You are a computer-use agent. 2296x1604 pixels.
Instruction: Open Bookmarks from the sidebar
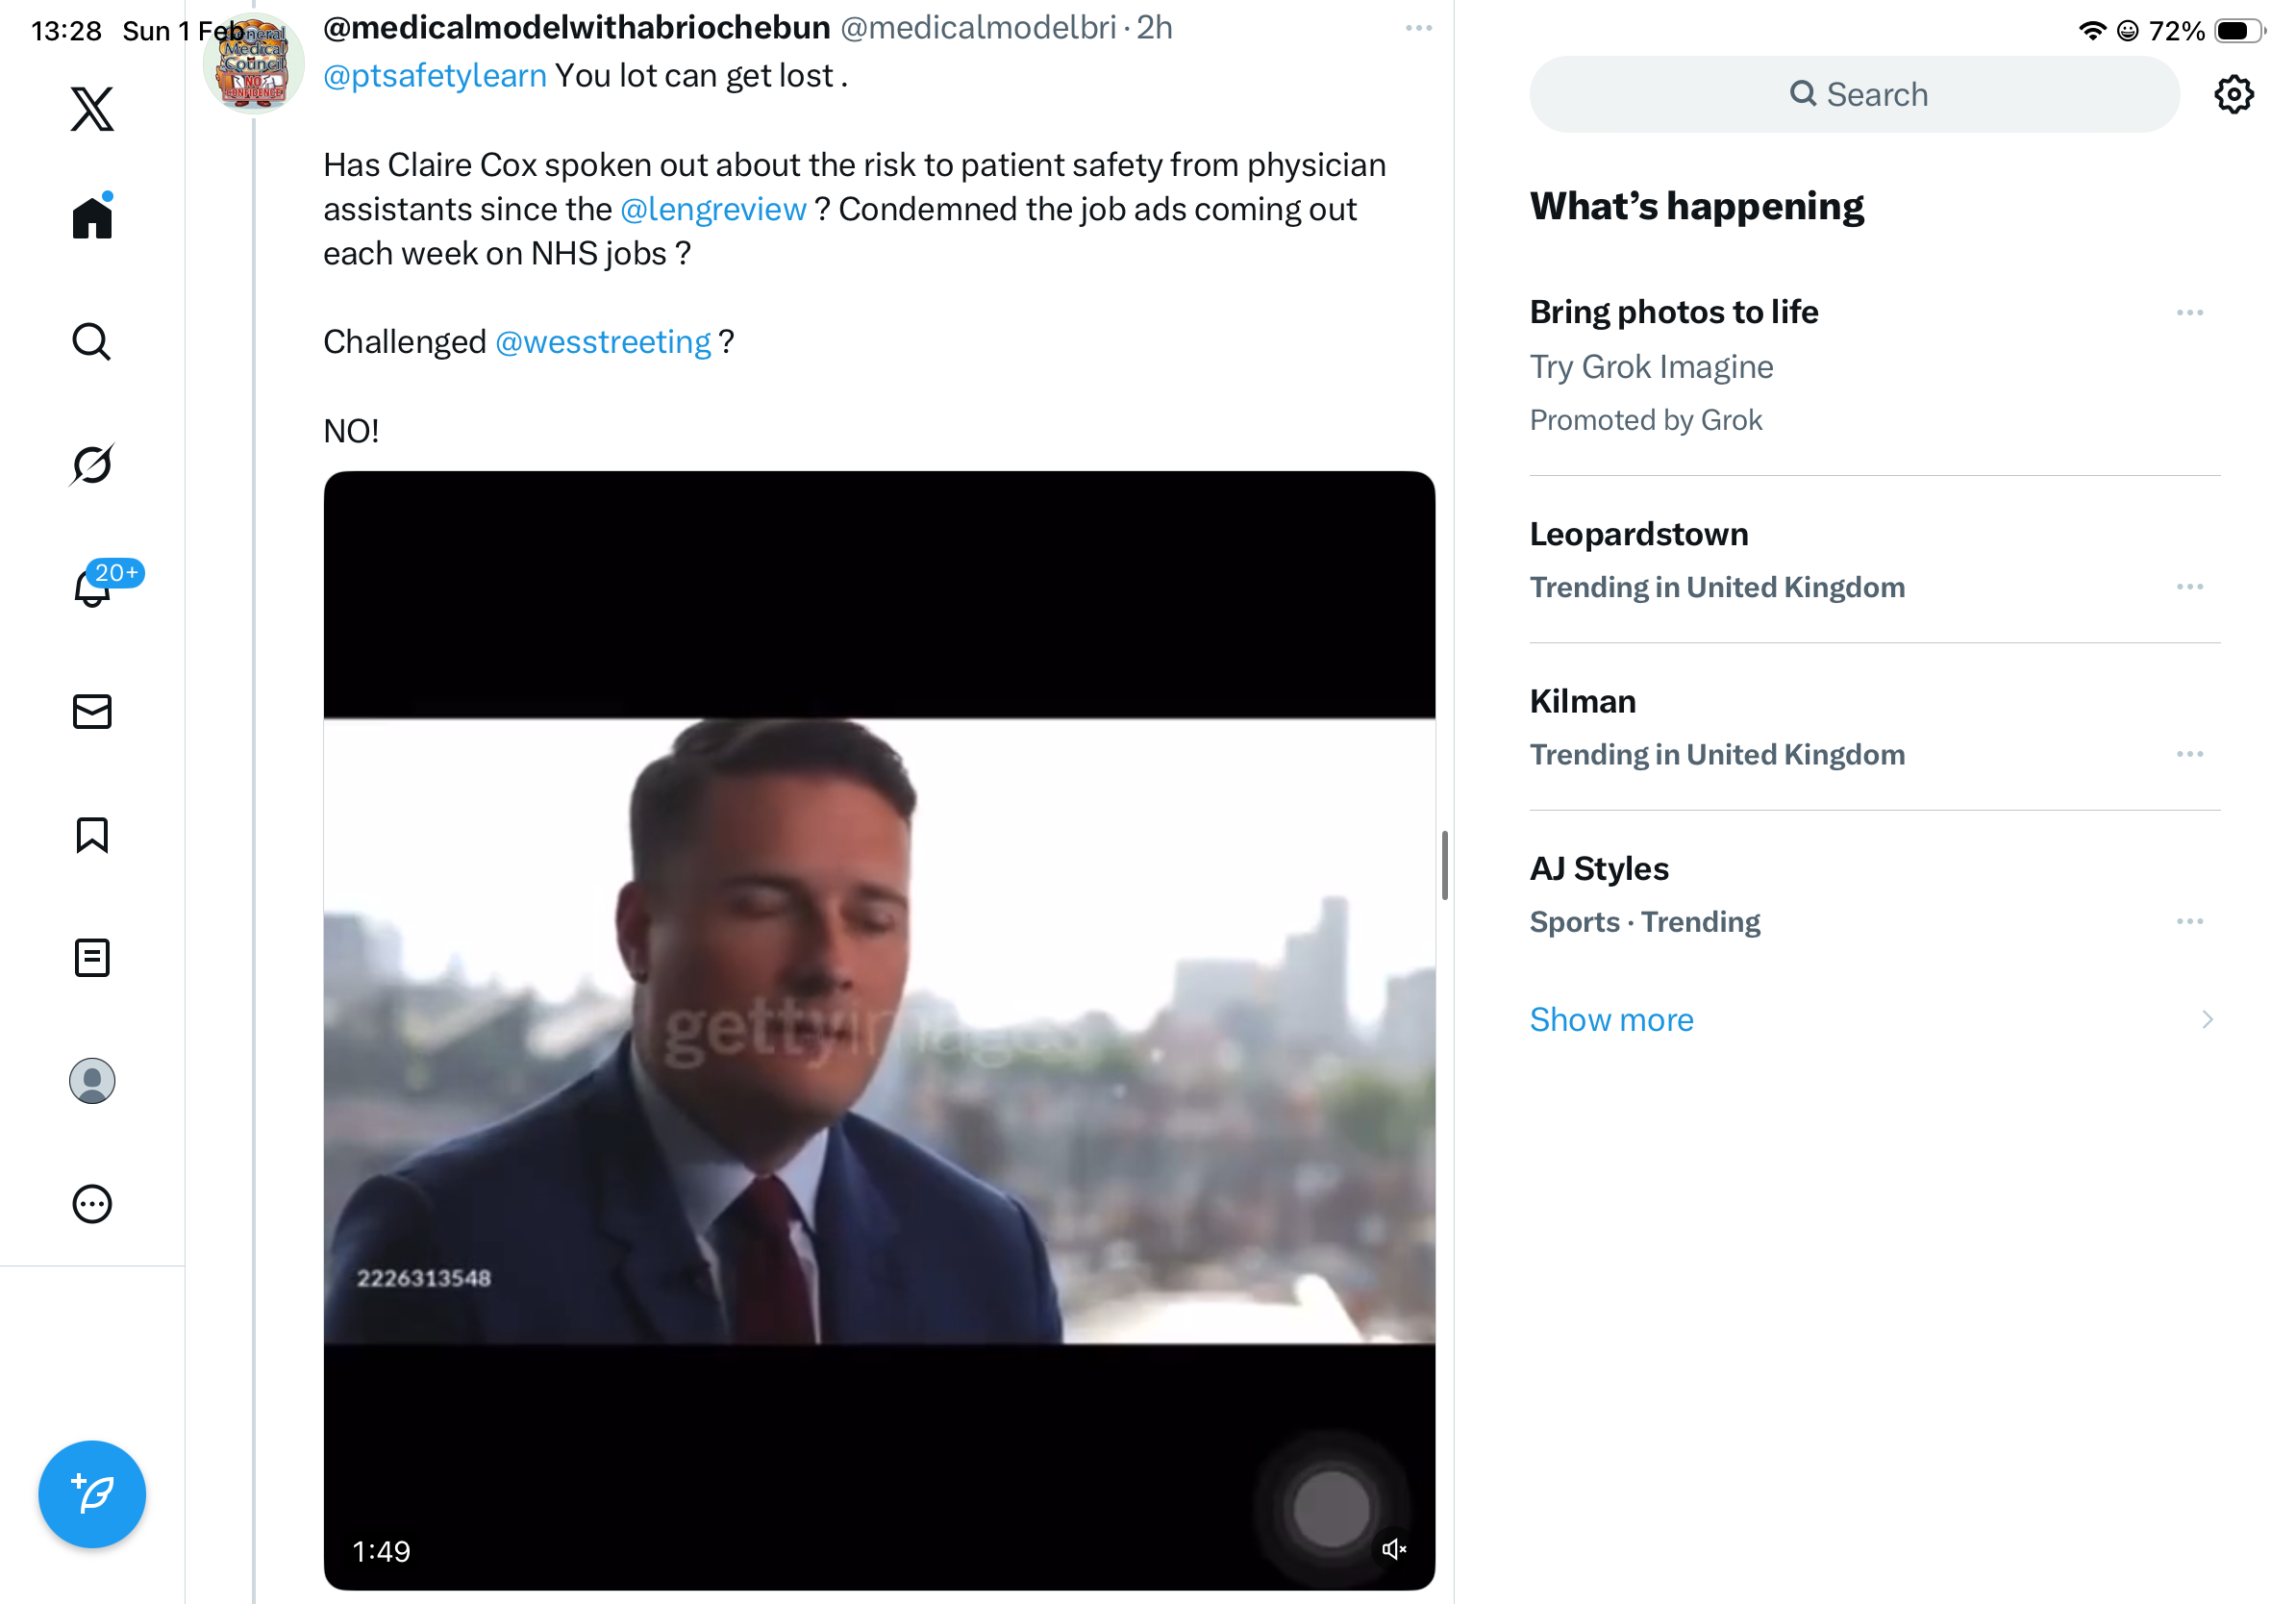tap(92, 835)
